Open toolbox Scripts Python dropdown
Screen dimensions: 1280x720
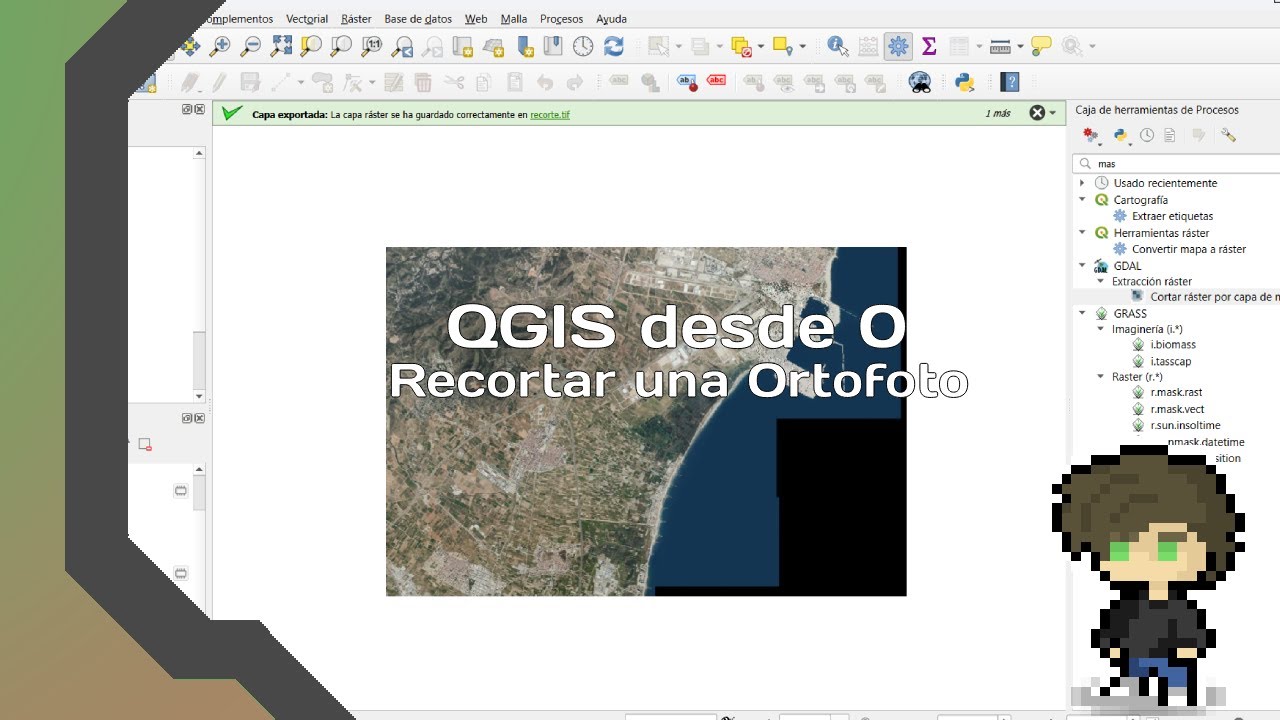[x=1122, y=135]
